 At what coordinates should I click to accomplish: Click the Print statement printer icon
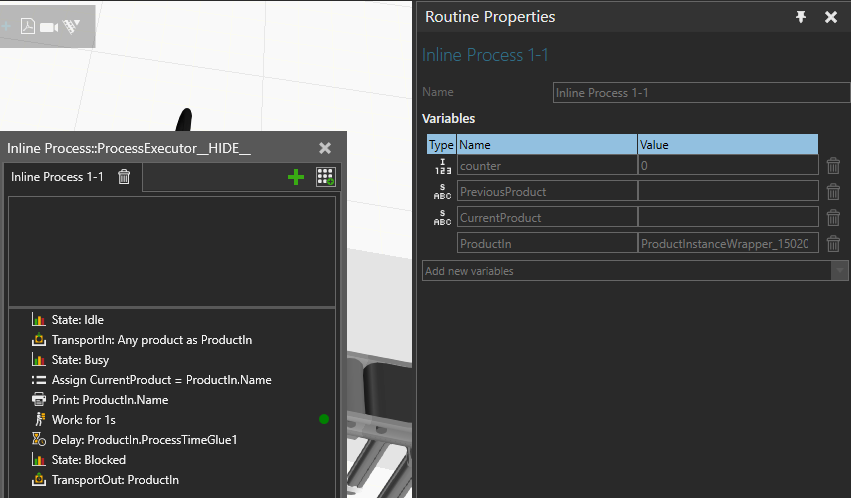click(39, 400)
